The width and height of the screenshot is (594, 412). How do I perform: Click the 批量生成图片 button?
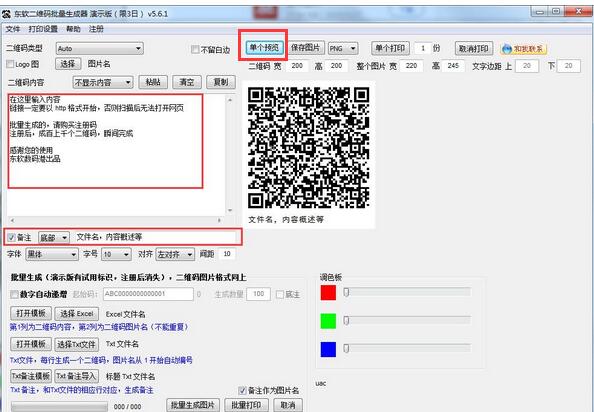tap(193, 405)
